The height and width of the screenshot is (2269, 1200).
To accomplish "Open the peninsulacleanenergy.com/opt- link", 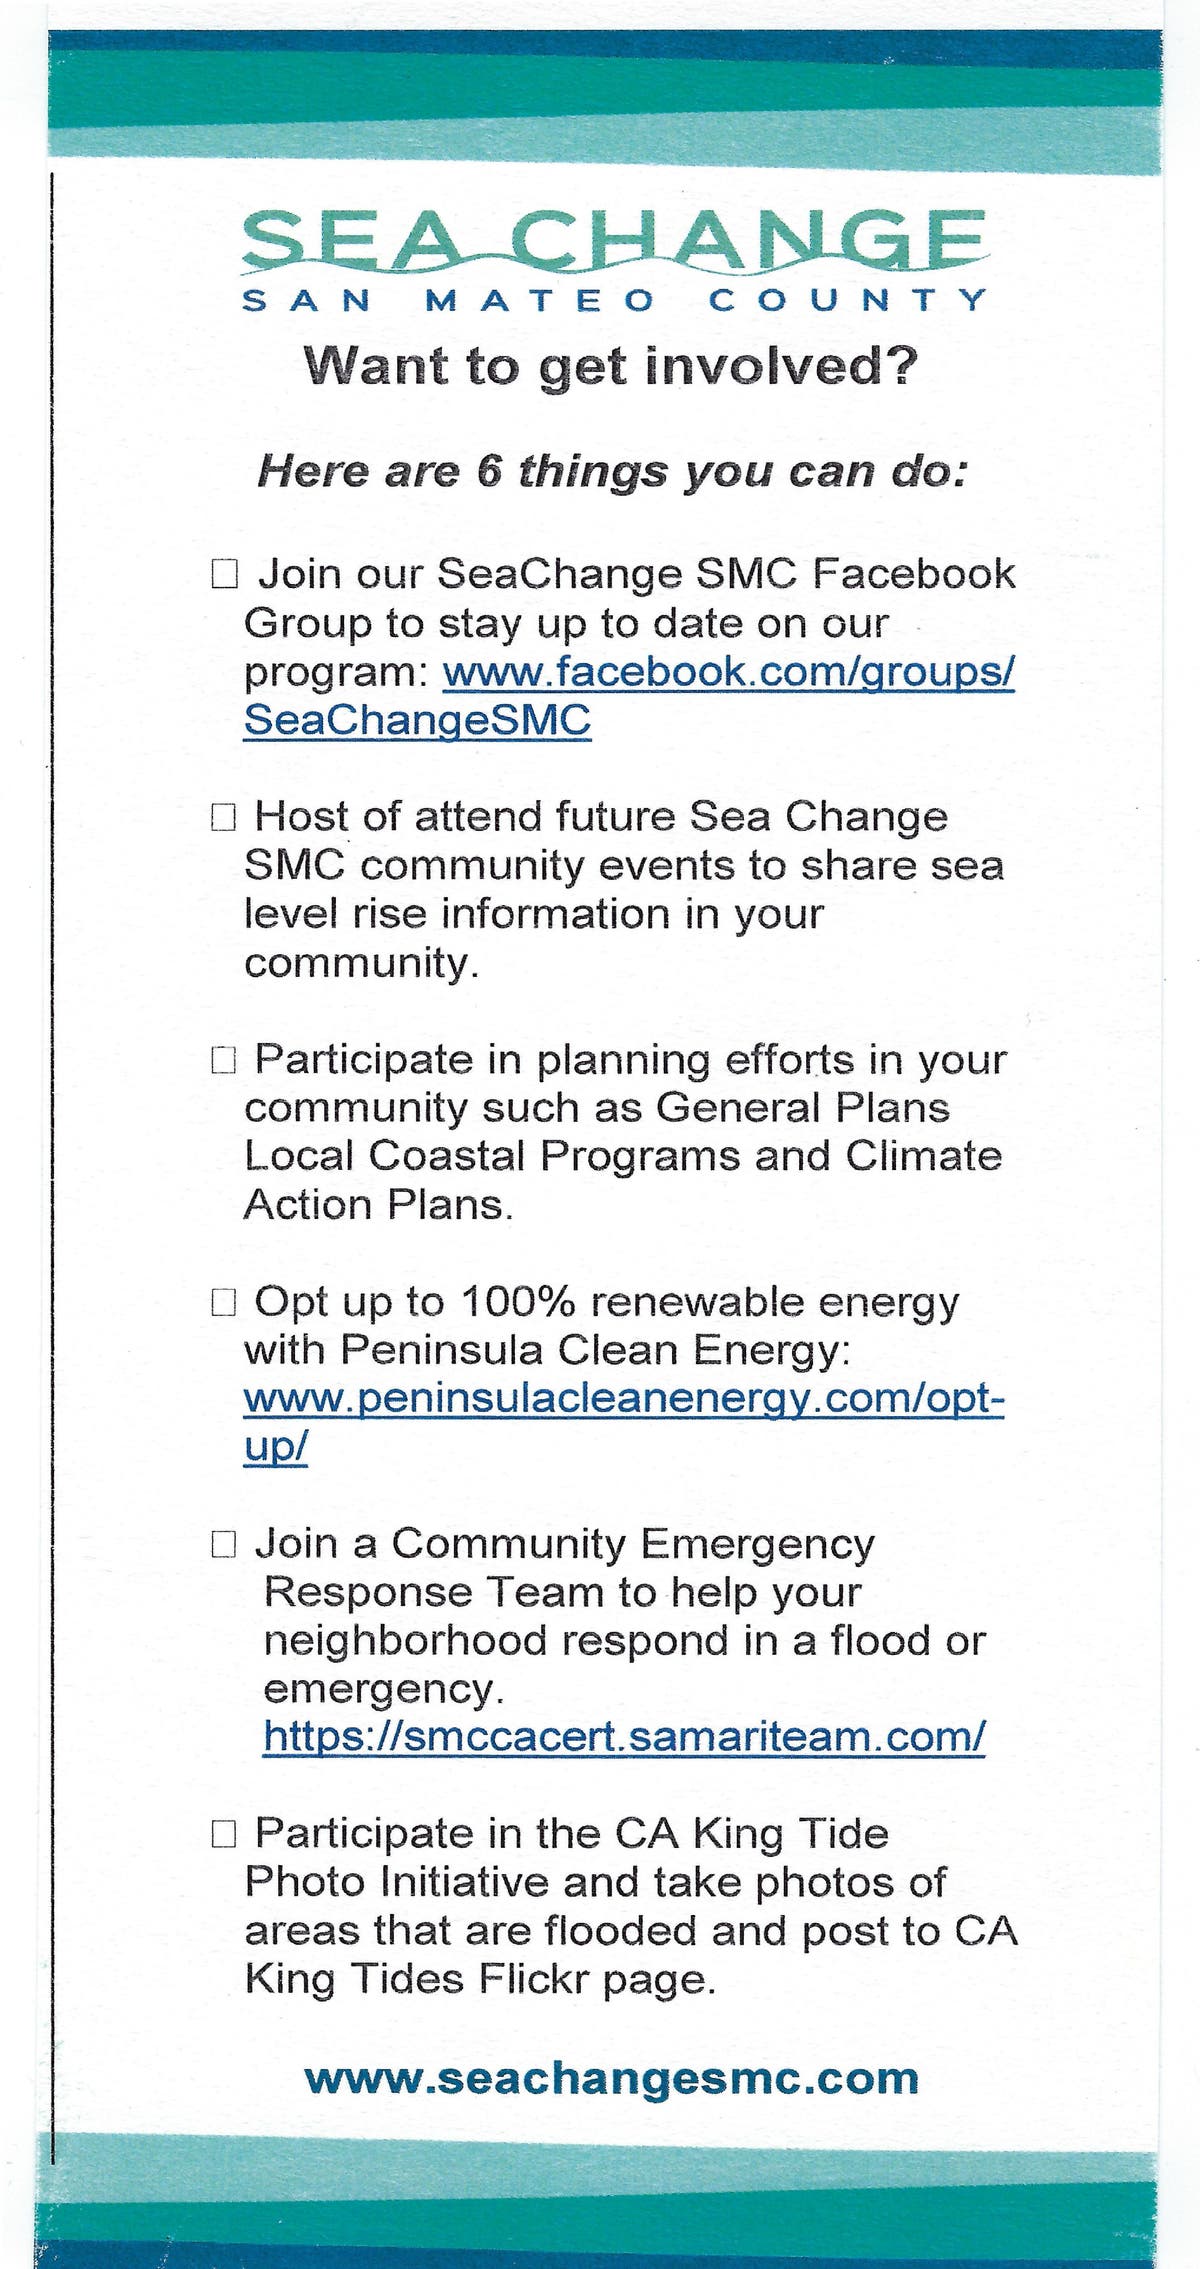I will [623, 1398].
